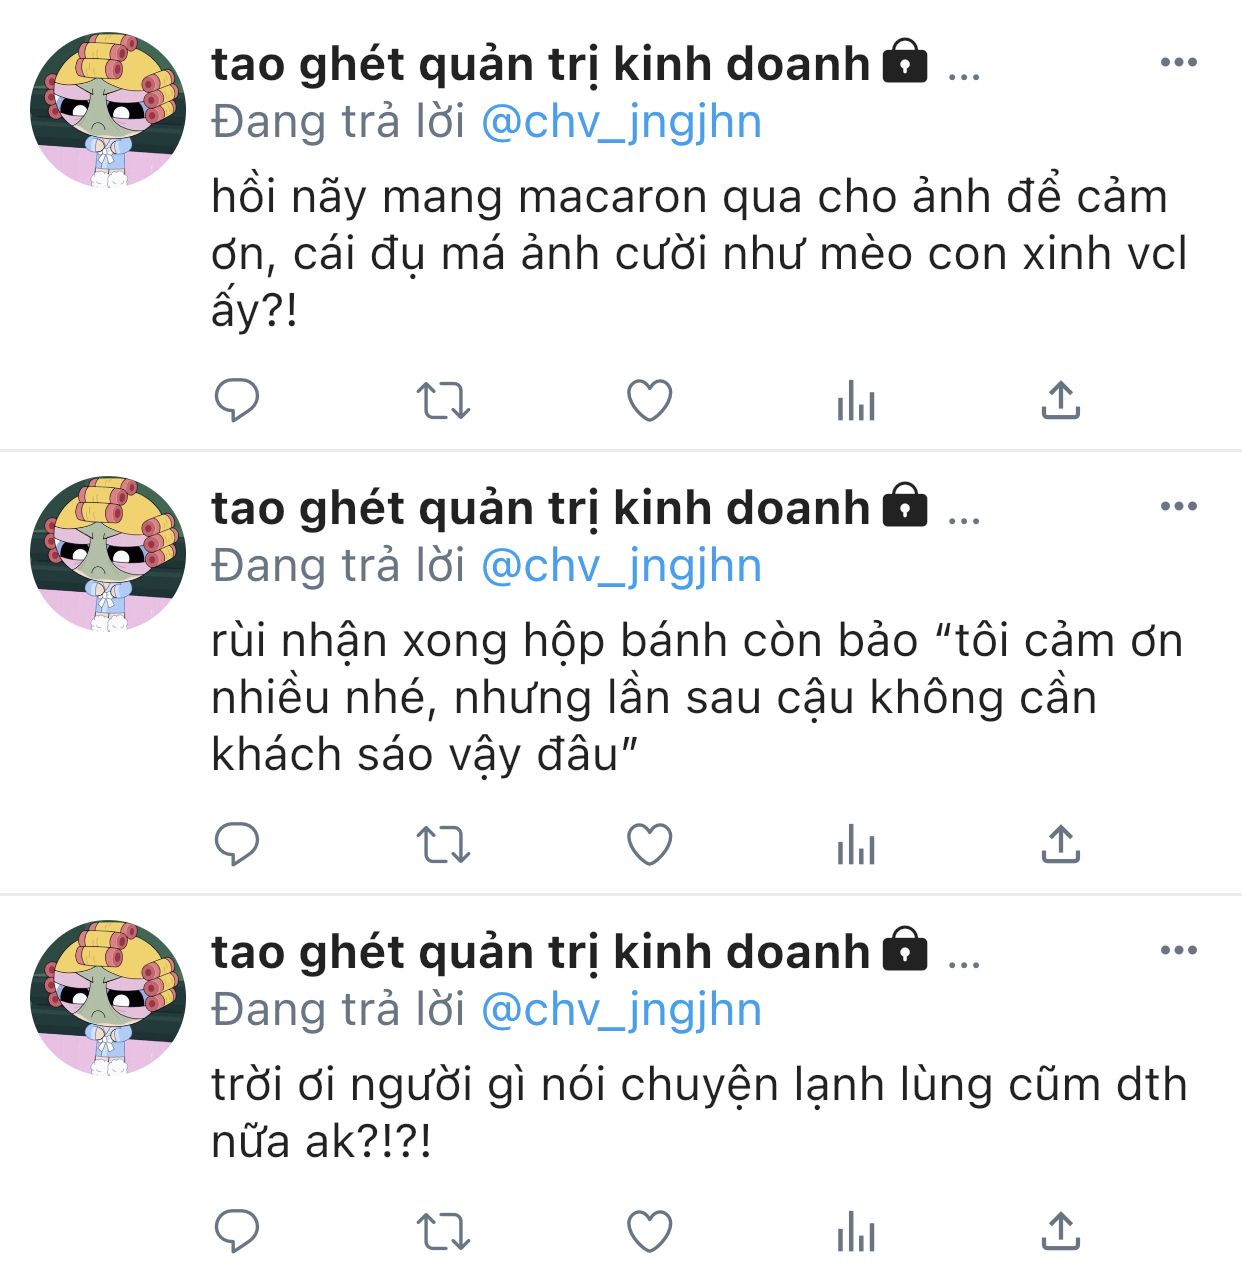Open more options on first tweet
The height and width of the screenshot is (1278, 1242).
[x=1178, y=62]
